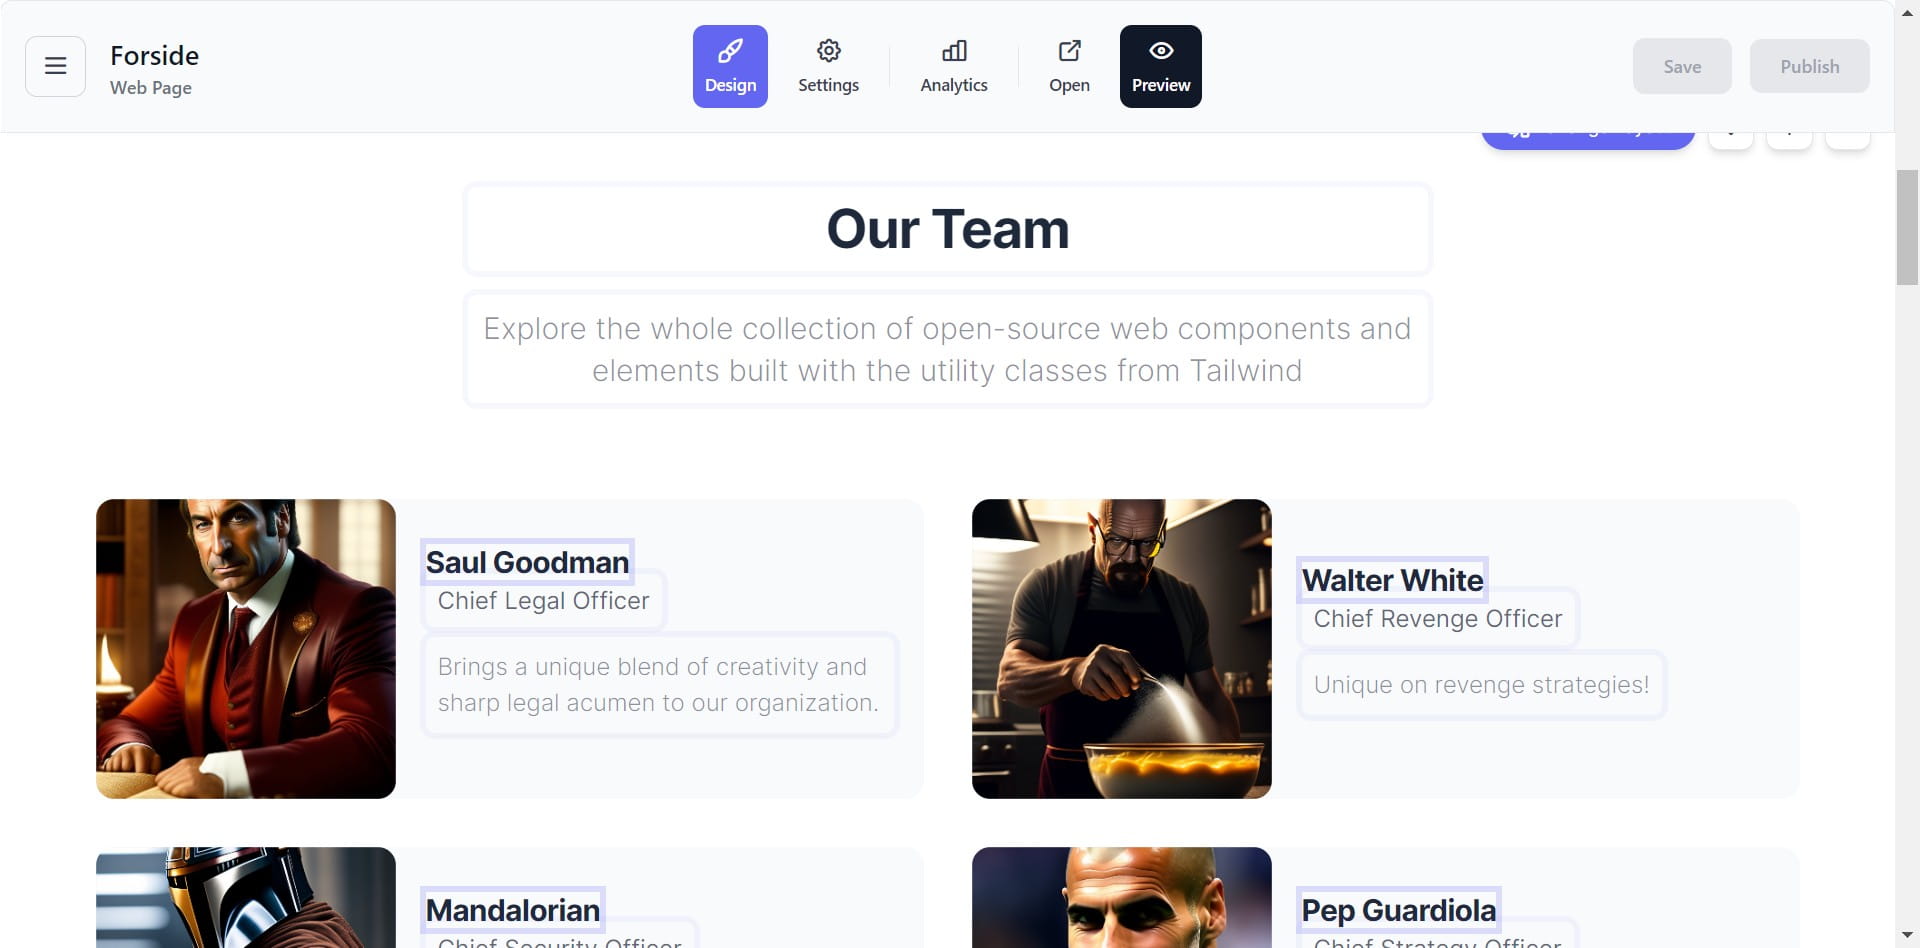Edit the Unique on revenge strategies text
The height and width of the screenshot is (948, 1920).
click(1481, 685)
